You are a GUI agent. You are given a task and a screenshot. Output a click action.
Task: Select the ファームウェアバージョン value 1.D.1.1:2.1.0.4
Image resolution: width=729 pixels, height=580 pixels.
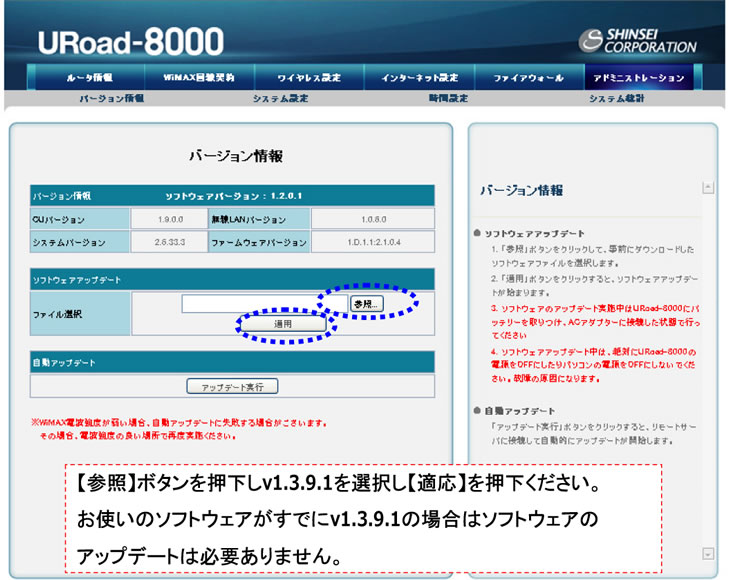click(373, 242)
